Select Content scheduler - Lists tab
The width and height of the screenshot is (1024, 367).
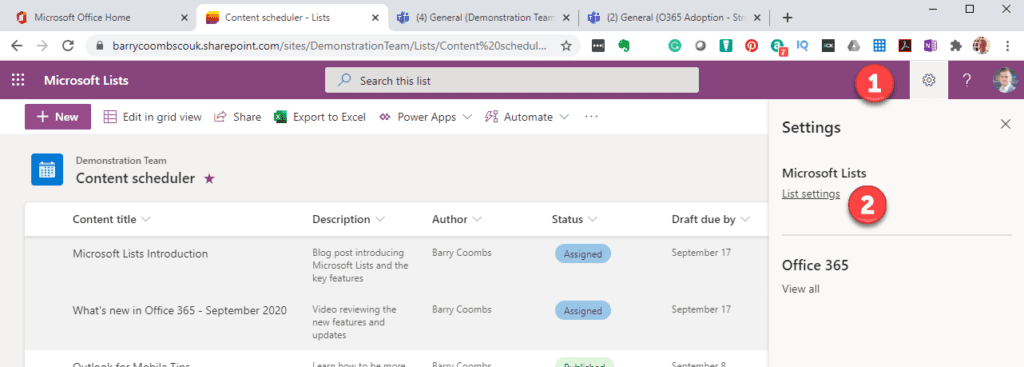[294, 18]
